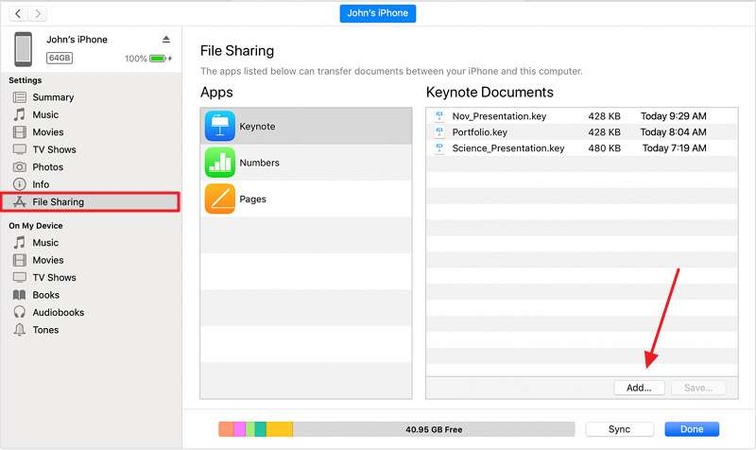Eject John's iPhone
This screenshot has width=756, height=450.
[166, 40]
